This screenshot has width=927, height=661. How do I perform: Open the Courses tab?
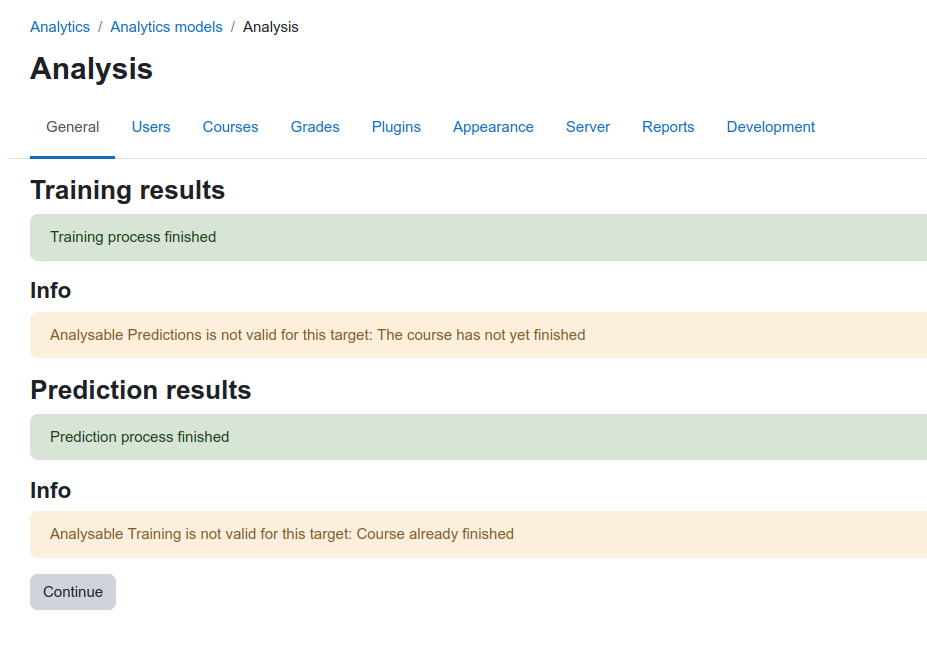[231, 127]
